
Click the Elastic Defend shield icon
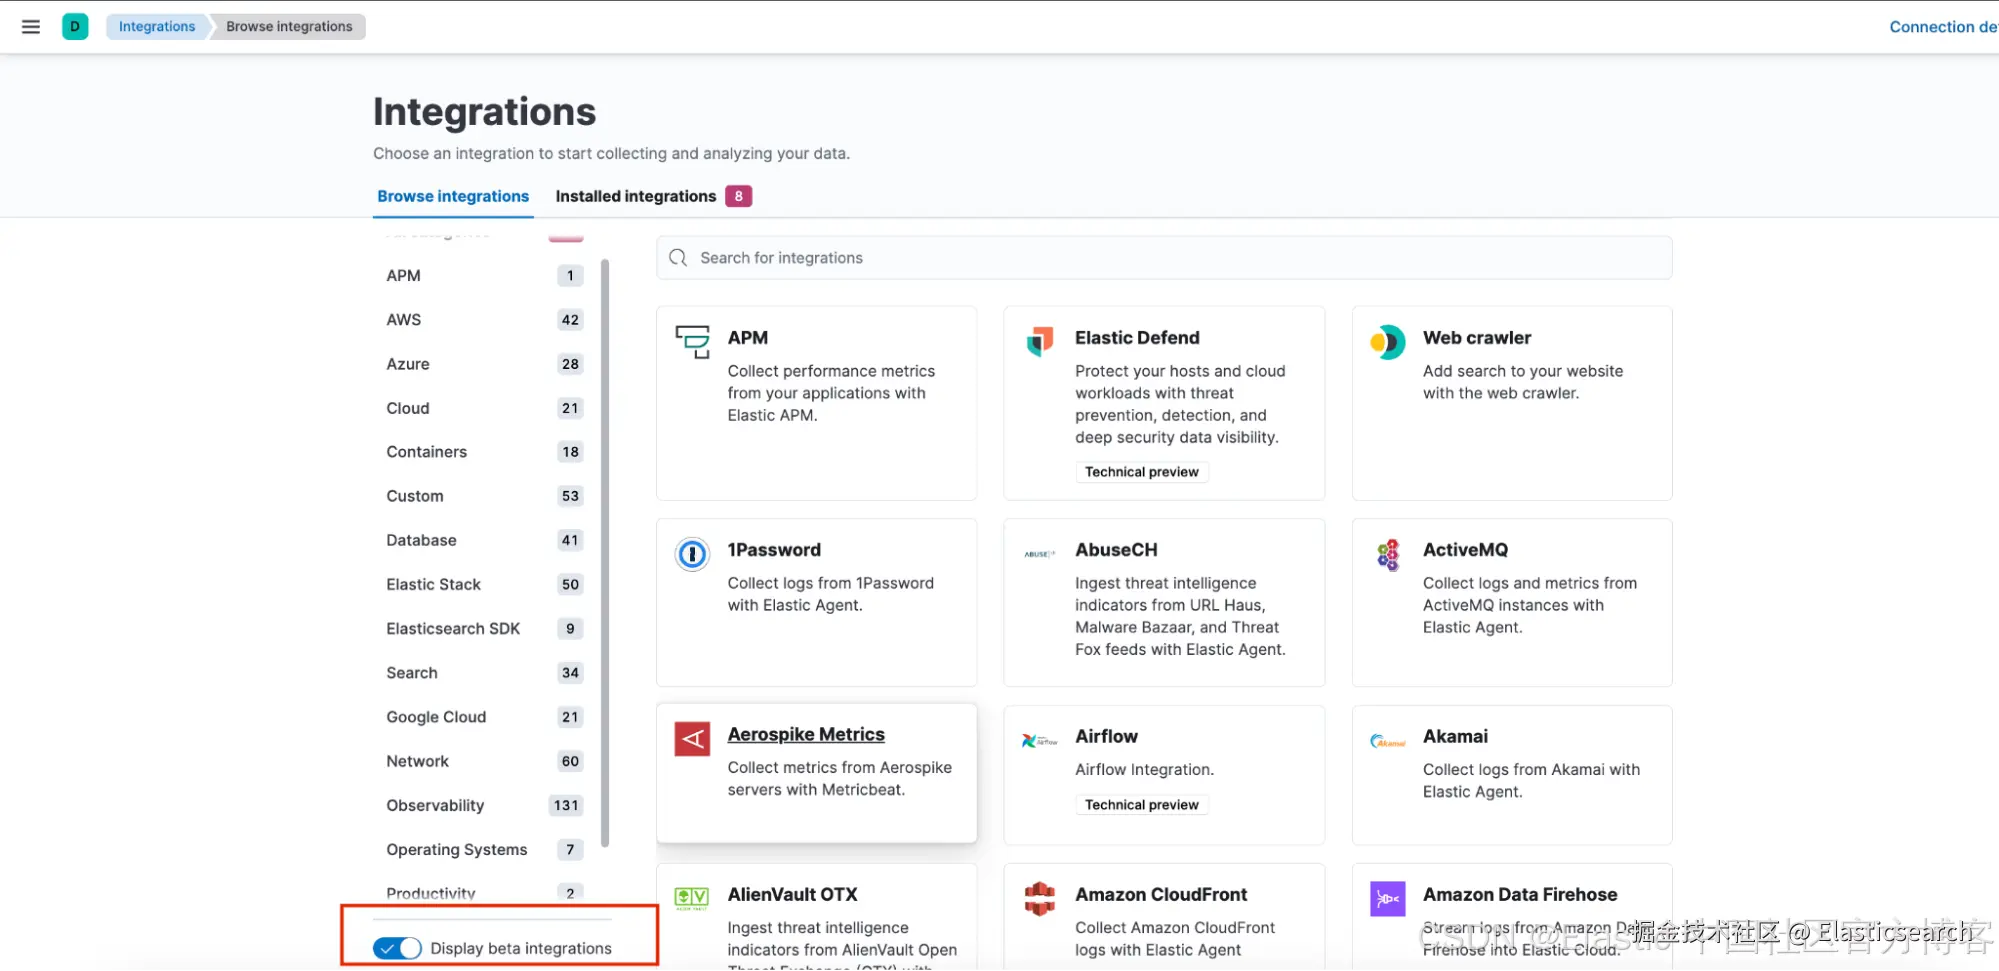[1040, 341]
